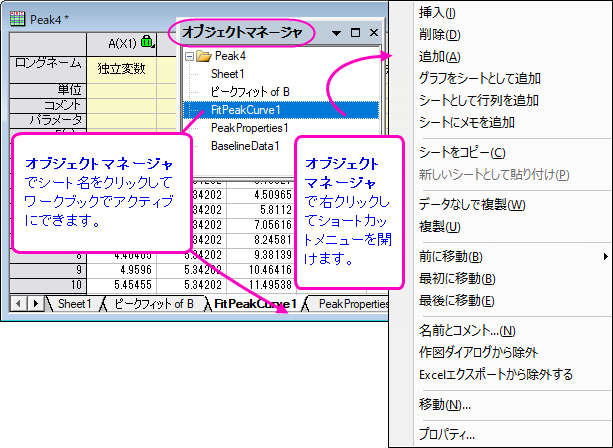This screenshot has height=448, width=613.
Task: Choose 最後に移動(E) menu entry
Action: pos(457,301)
